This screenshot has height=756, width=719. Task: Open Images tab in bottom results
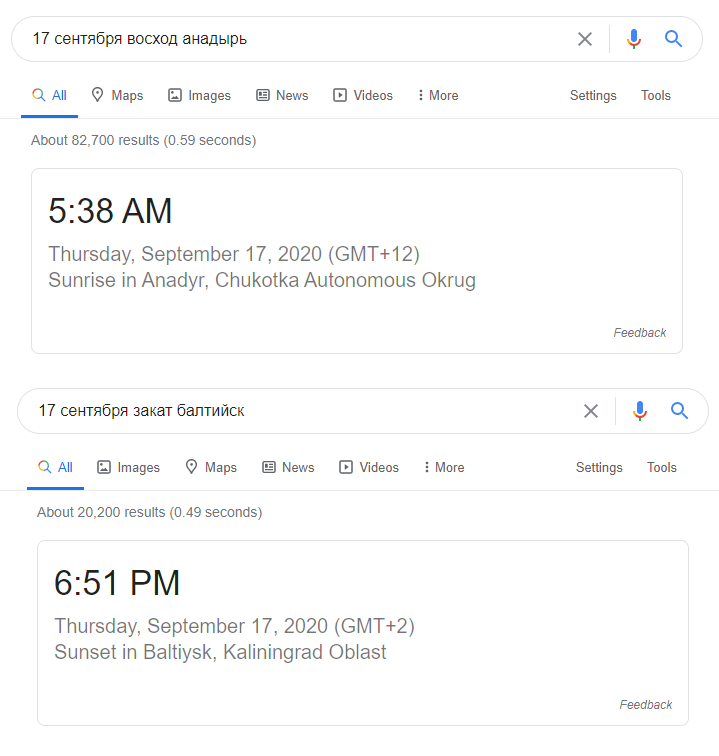point(128,468)
